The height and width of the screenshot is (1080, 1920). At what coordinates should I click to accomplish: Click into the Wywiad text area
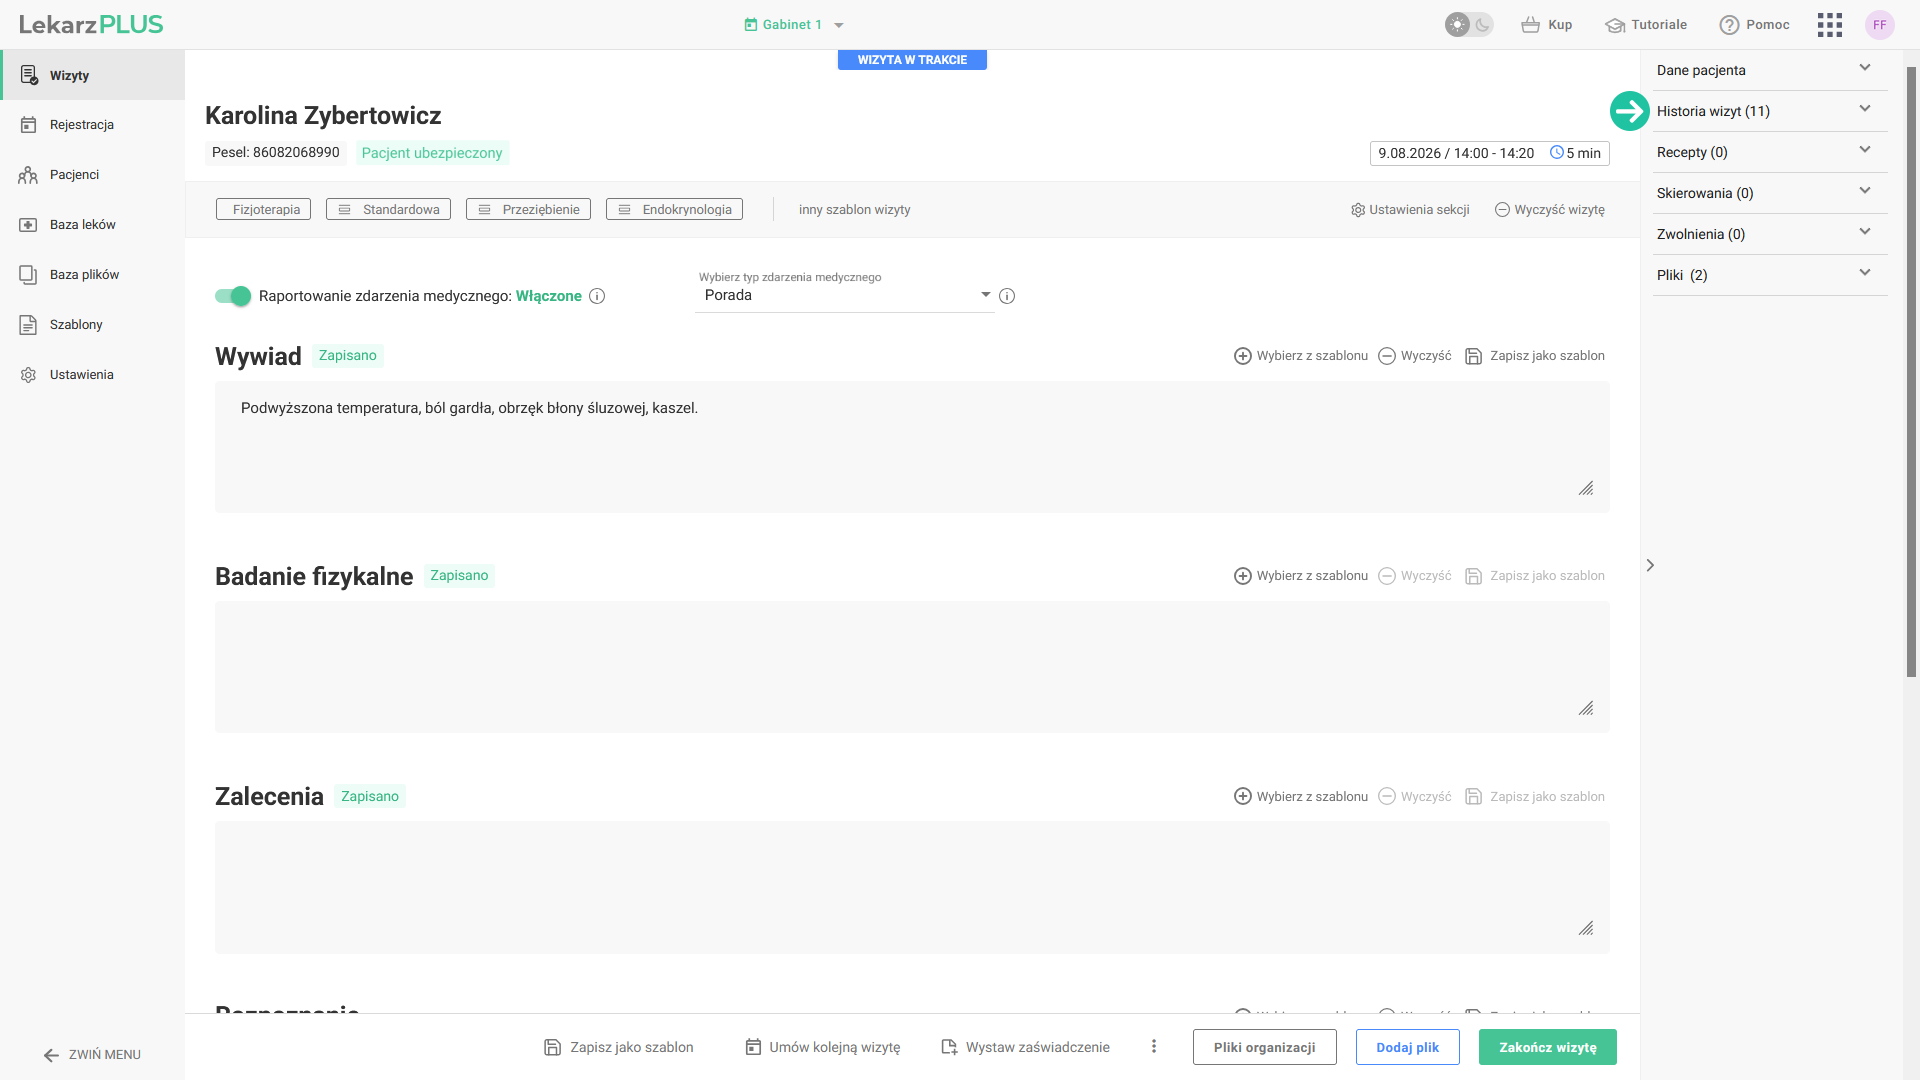[x=912, y=447]
